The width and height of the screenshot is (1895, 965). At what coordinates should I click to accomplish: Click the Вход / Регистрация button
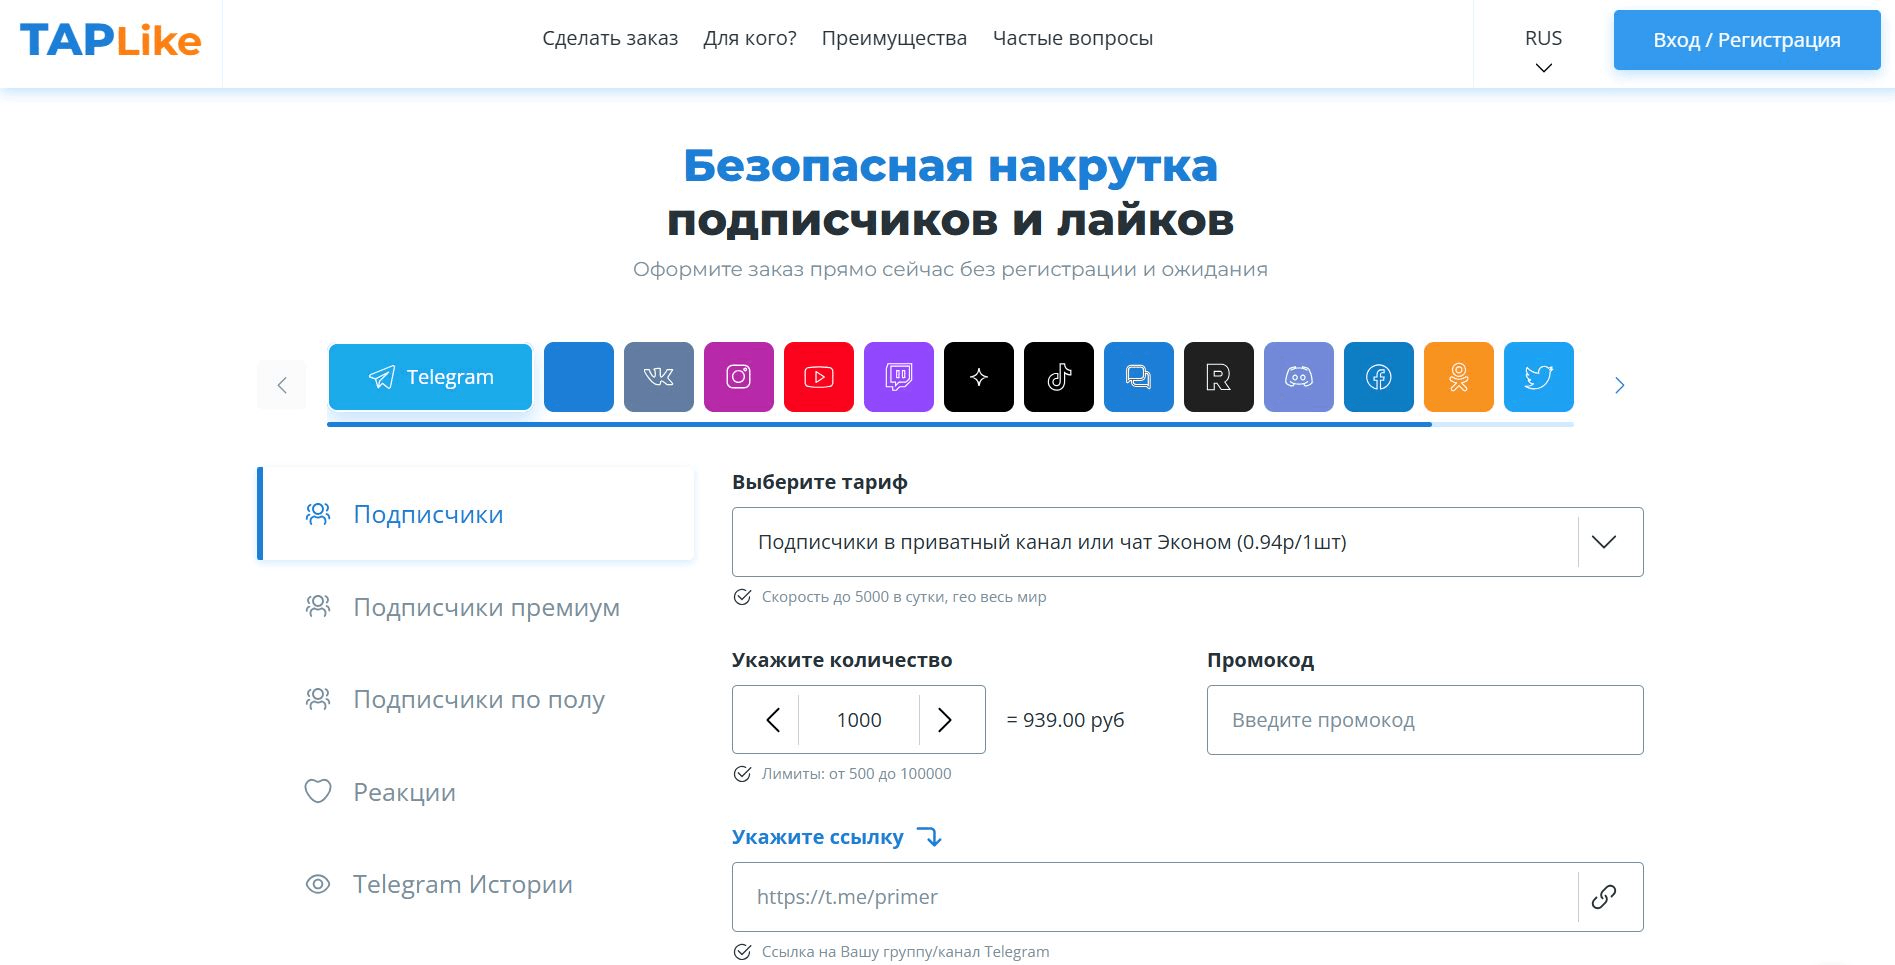coord(1747,40)
